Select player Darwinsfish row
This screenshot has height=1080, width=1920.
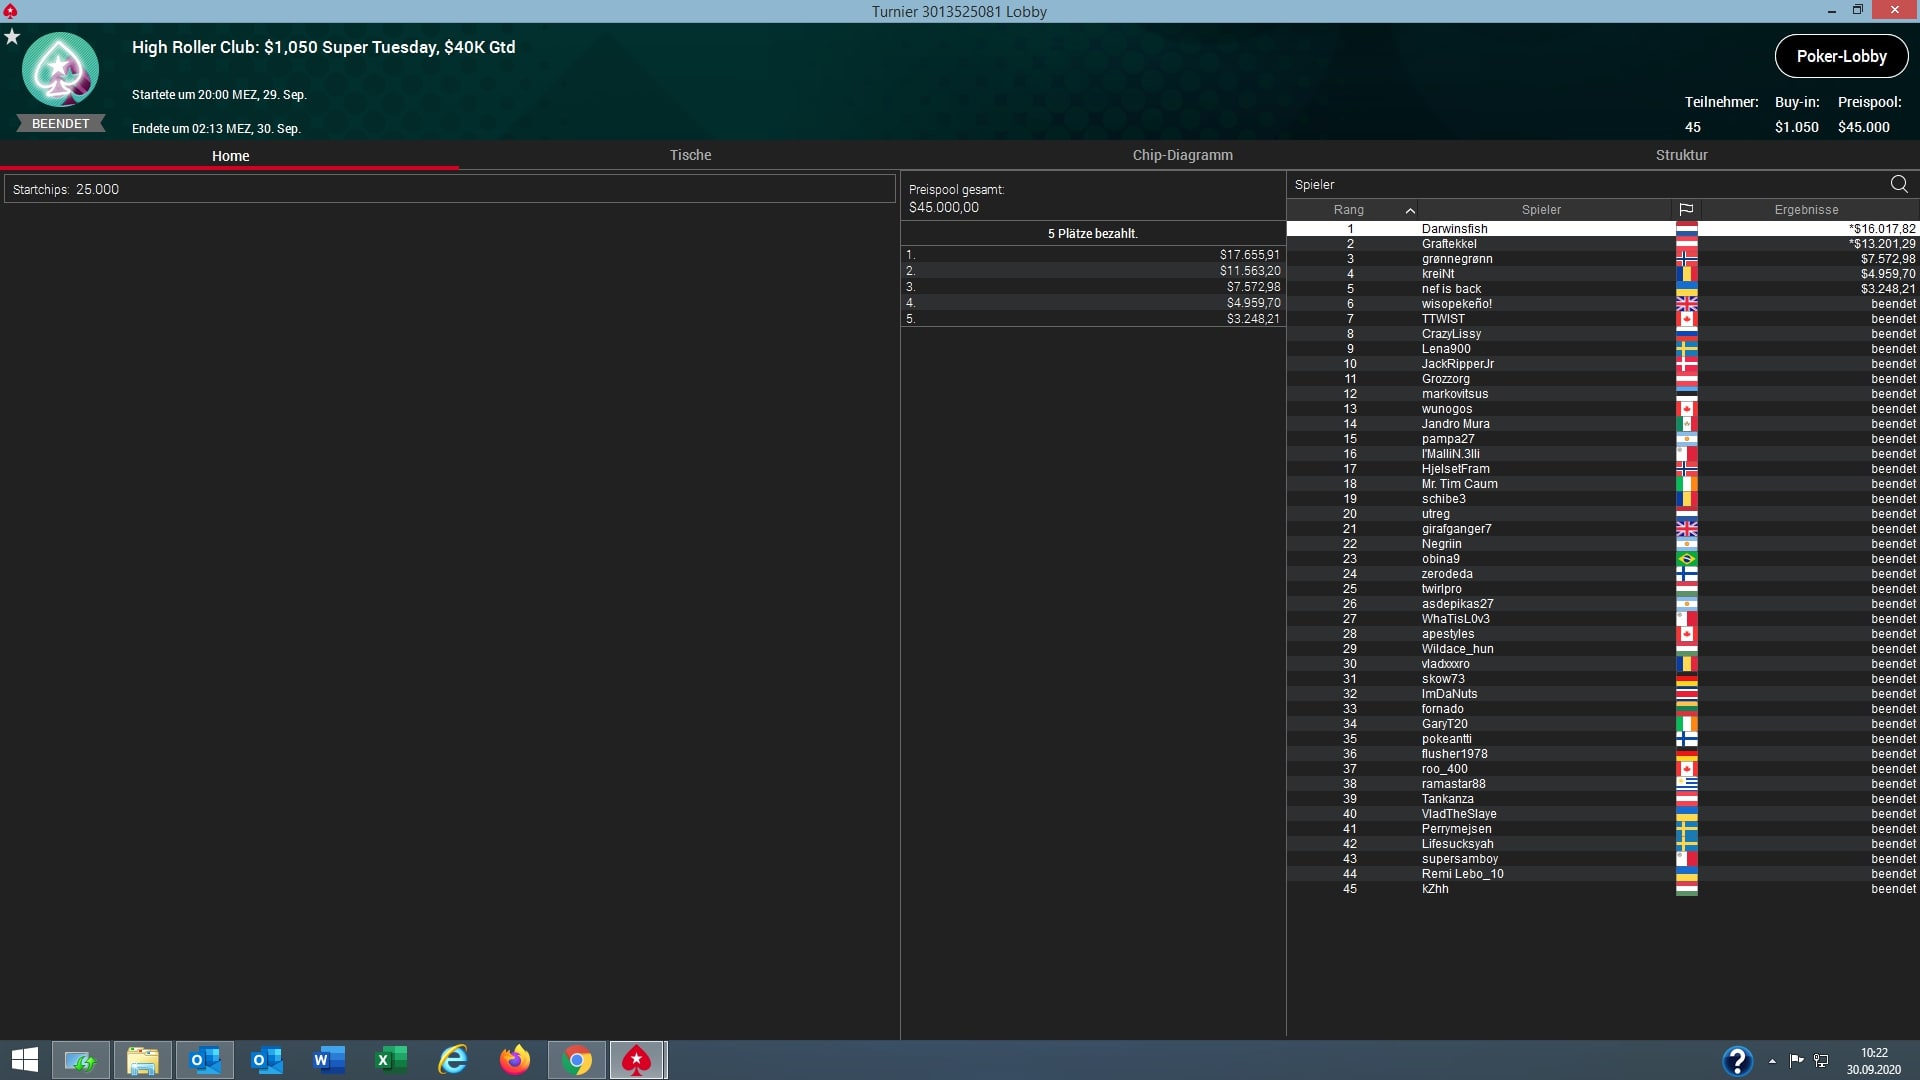pos(1454,229)
